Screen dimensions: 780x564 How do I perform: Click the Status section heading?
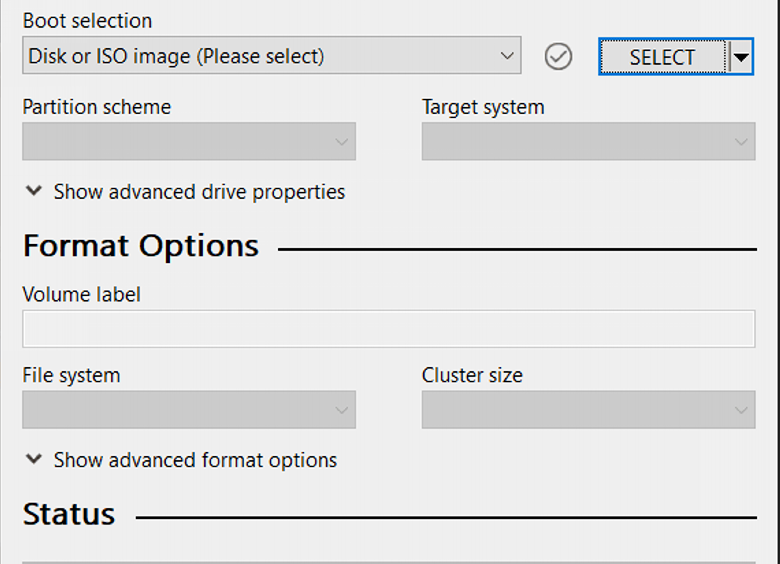point(69,514)
